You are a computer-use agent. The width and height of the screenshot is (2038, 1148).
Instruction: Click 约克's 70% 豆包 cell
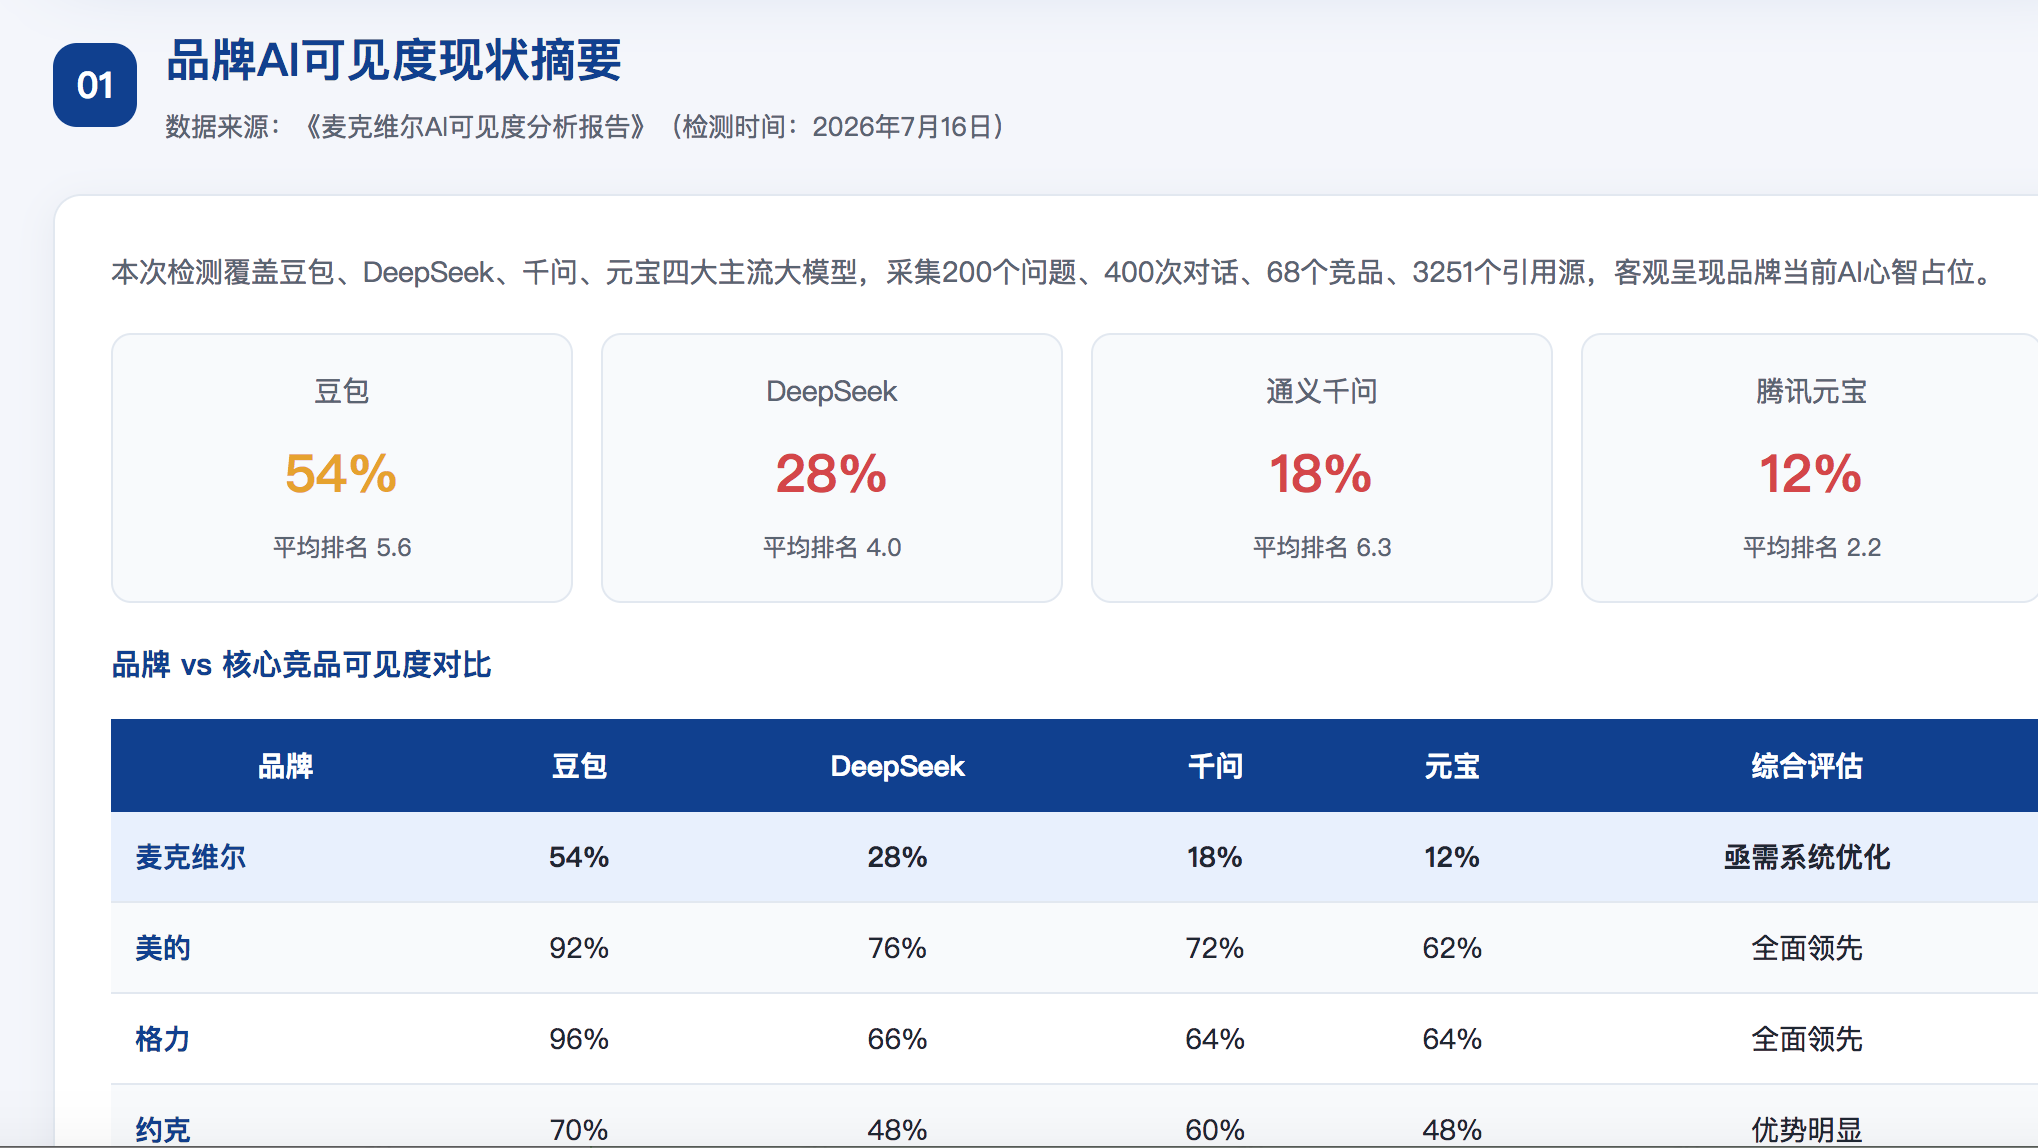(579, 1130)
